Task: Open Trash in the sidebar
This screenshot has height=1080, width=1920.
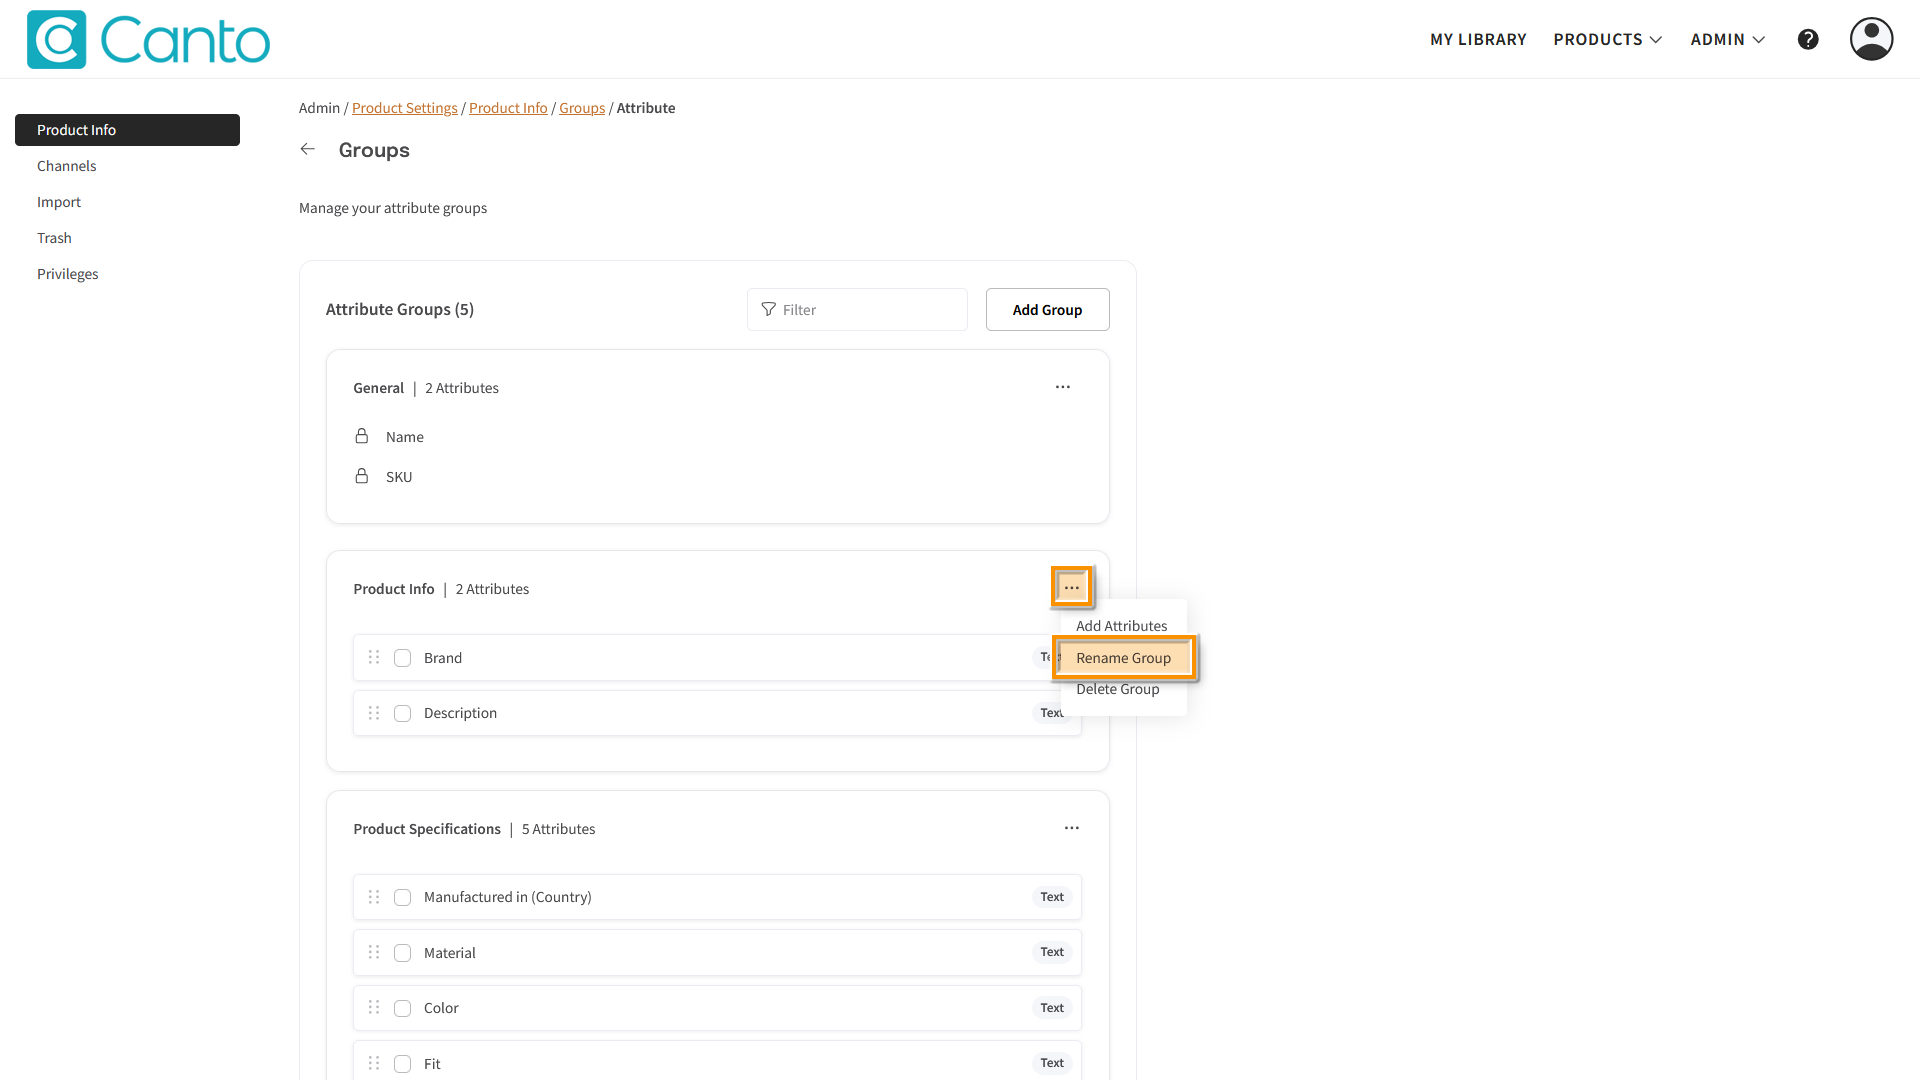Action: point(54,238)
